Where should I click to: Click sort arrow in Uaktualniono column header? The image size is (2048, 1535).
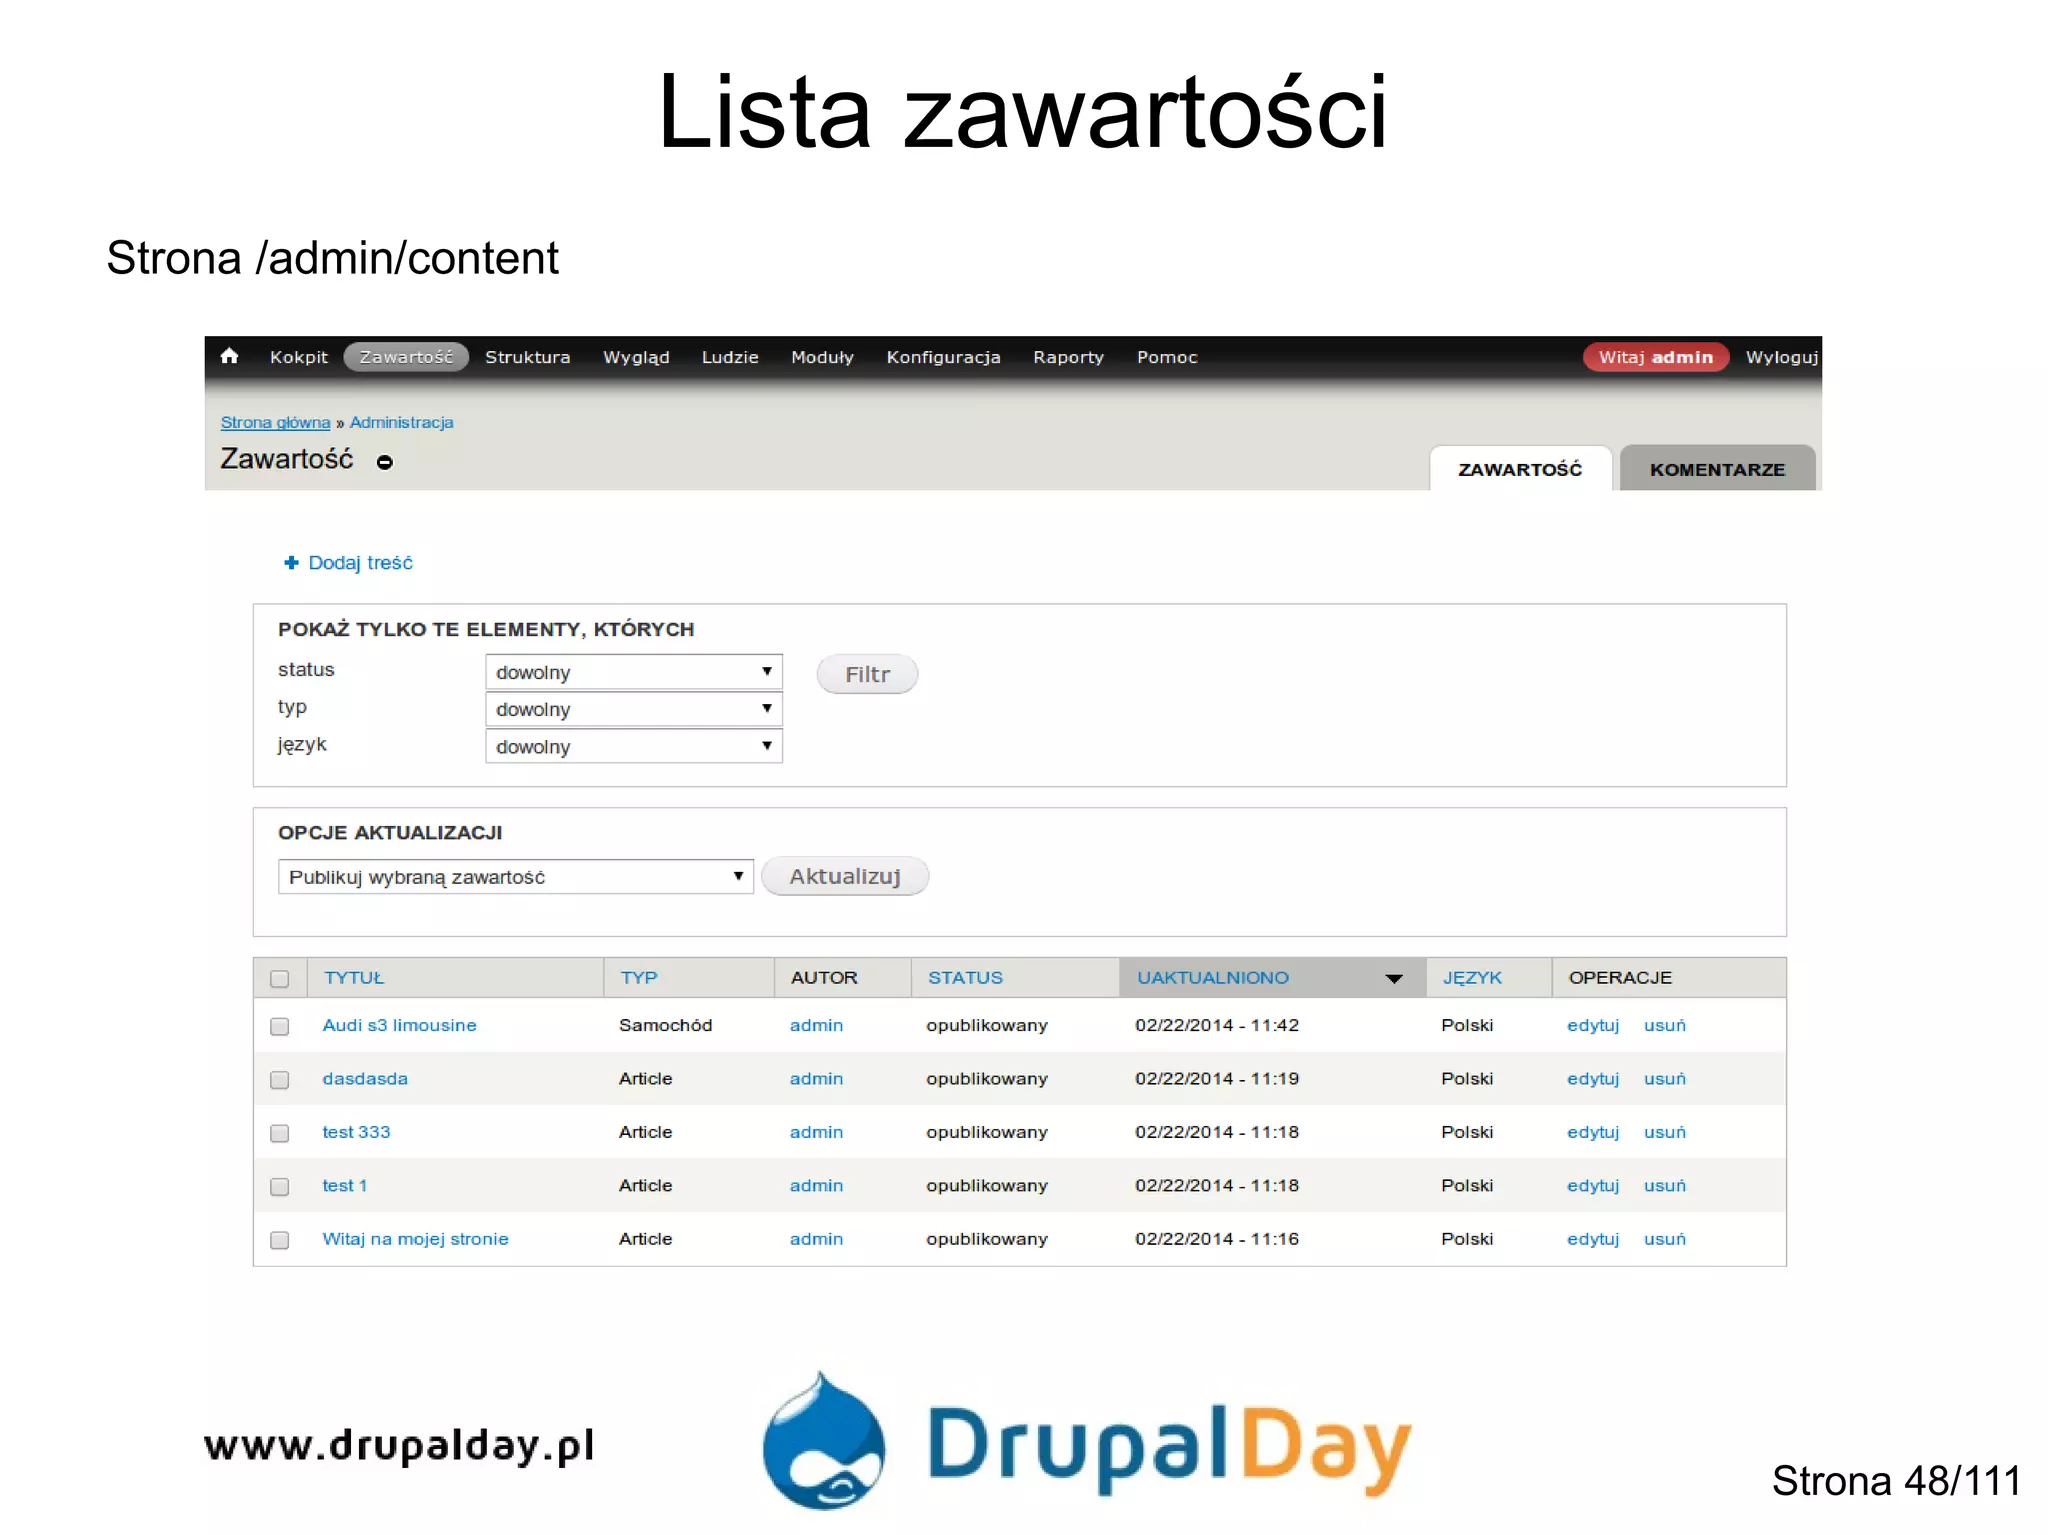pos(1393,978)
